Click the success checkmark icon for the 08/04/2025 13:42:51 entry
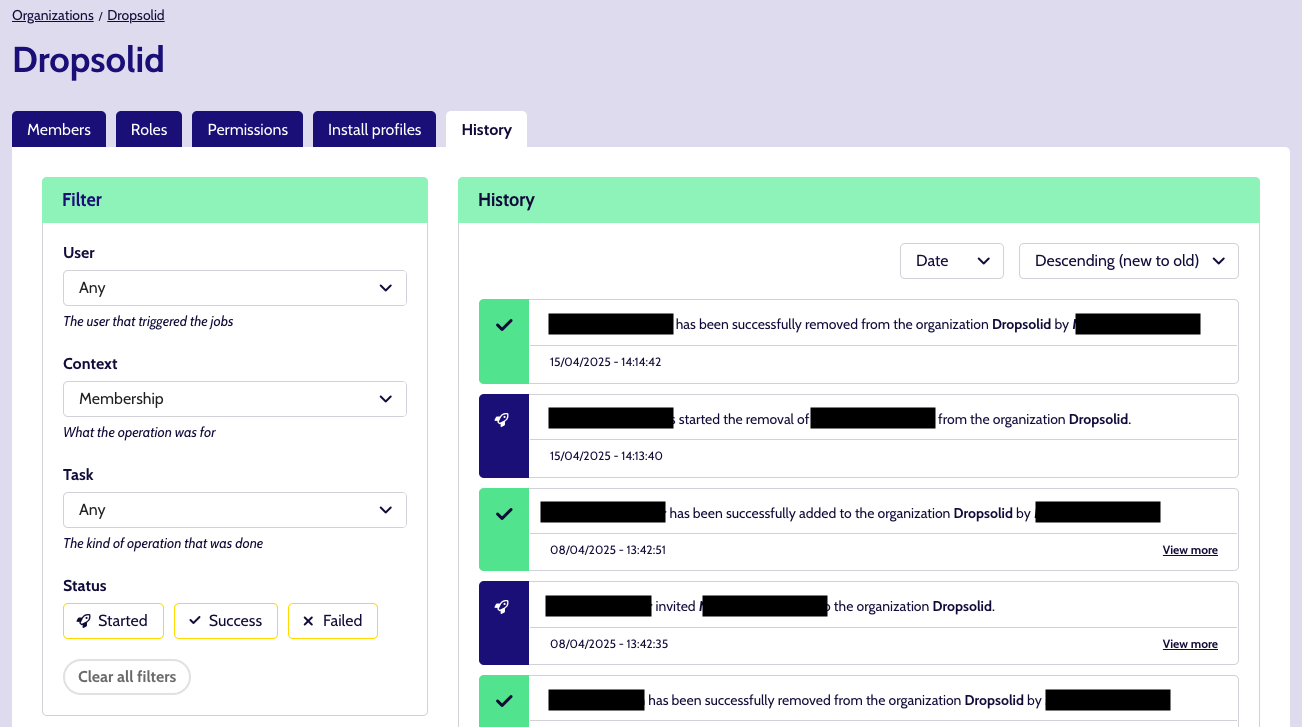This screenshot has height=727, width=1302. coord(504,514)
